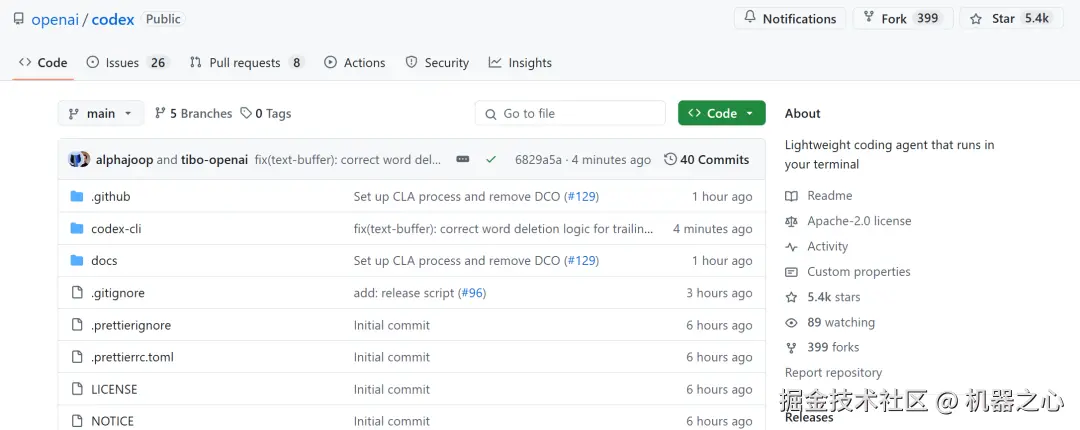Open the .gitignore file
This screenshot has width=1080, height=430.
click(x=118, y=293)
